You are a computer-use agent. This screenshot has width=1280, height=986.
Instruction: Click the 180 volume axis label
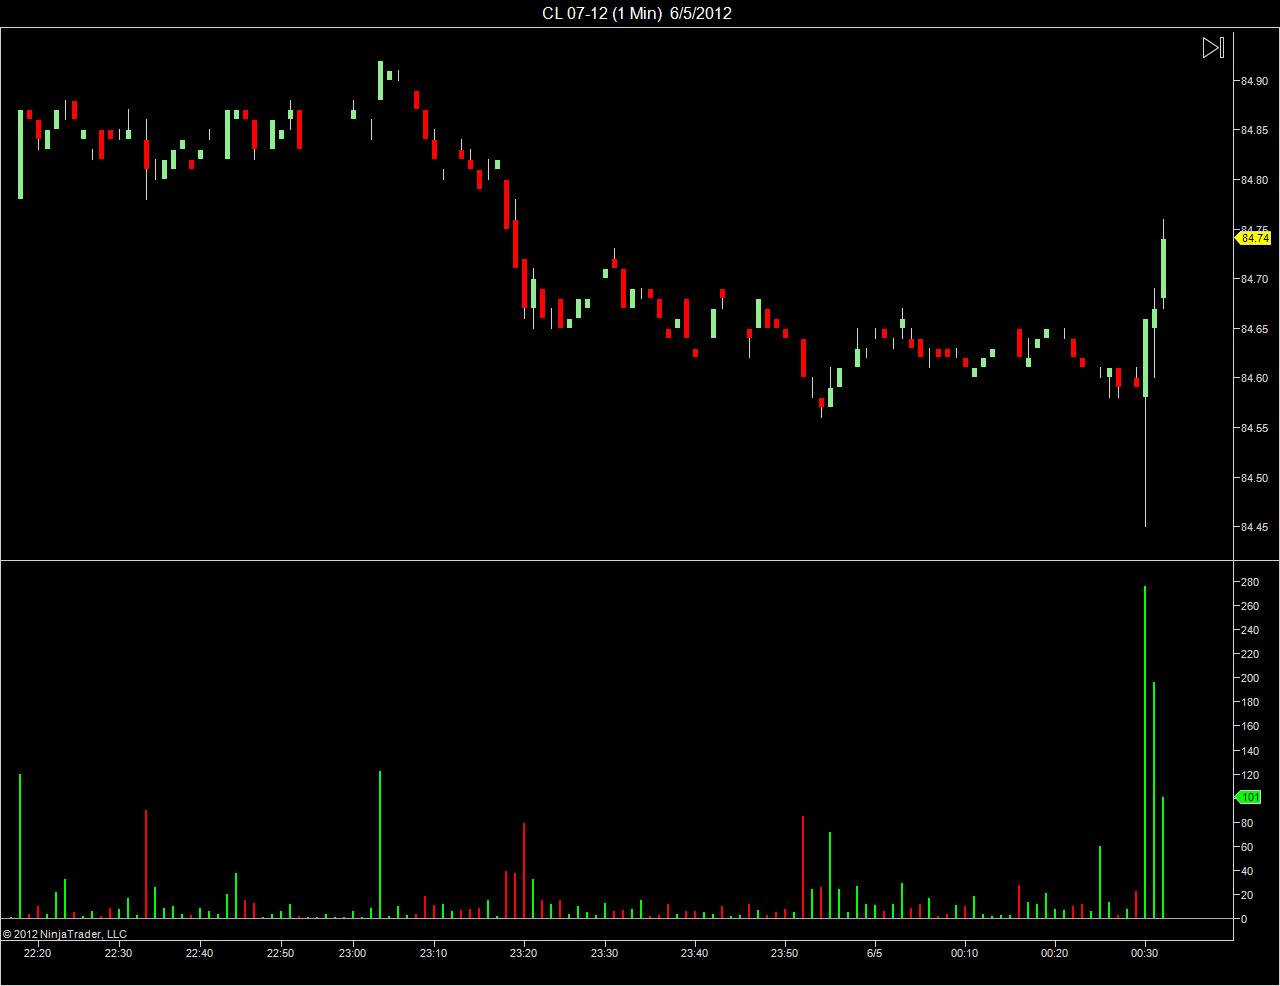(1249, 702)
